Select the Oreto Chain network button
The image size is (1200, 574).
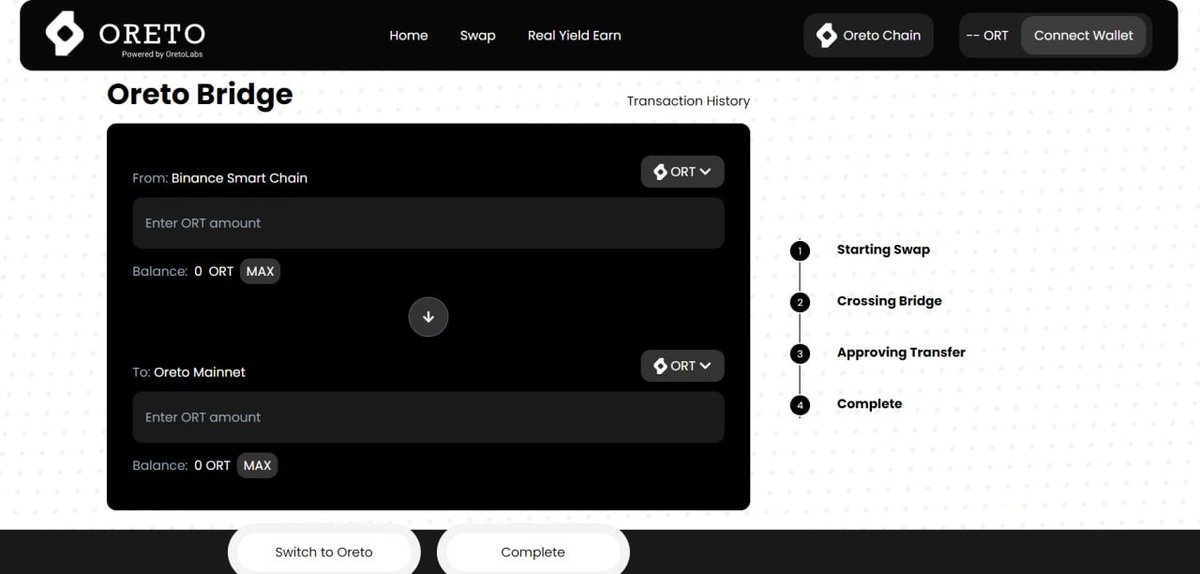pyautogui.click(x=868, y=35)
